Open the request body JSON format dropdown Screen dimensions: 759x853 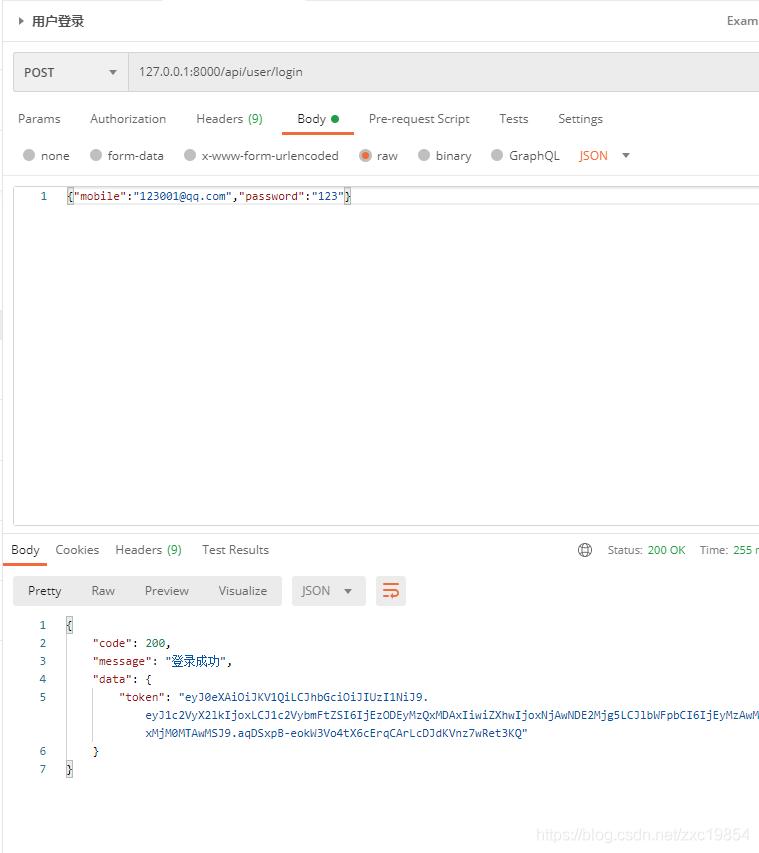pyautogui.click(x=605, y=155)
